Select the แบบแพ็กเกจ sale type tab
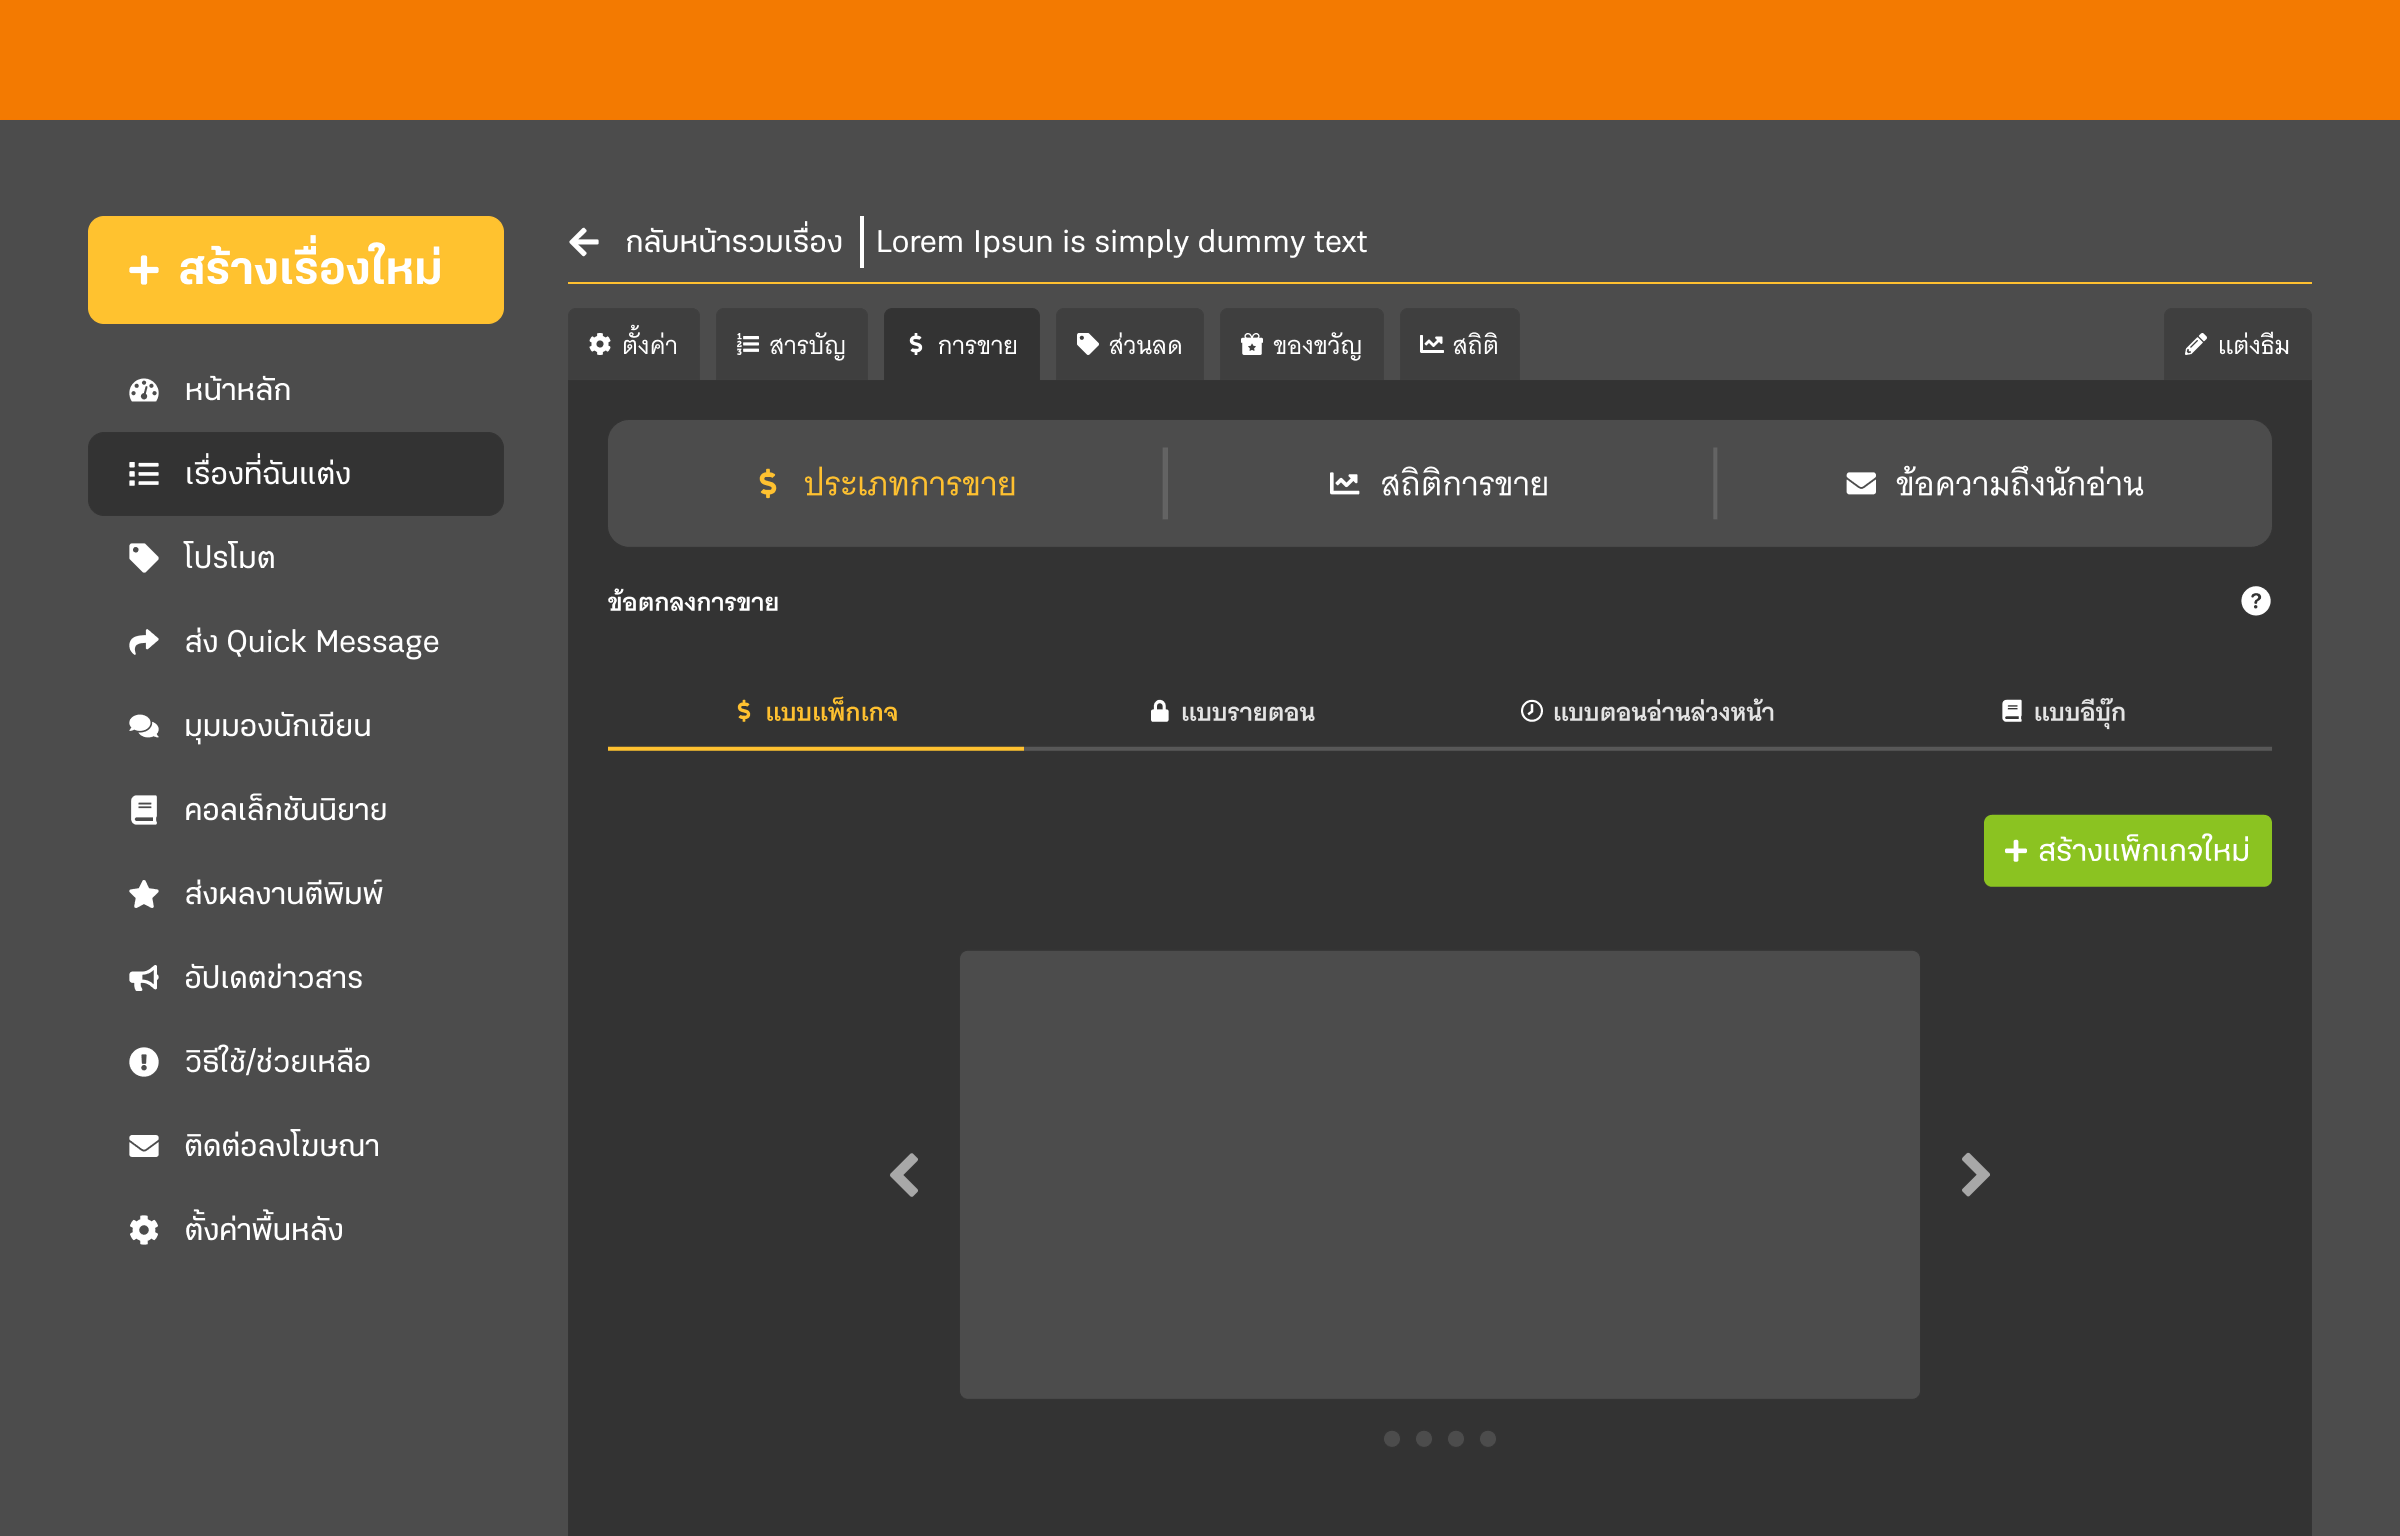 (x=816, y=712)
